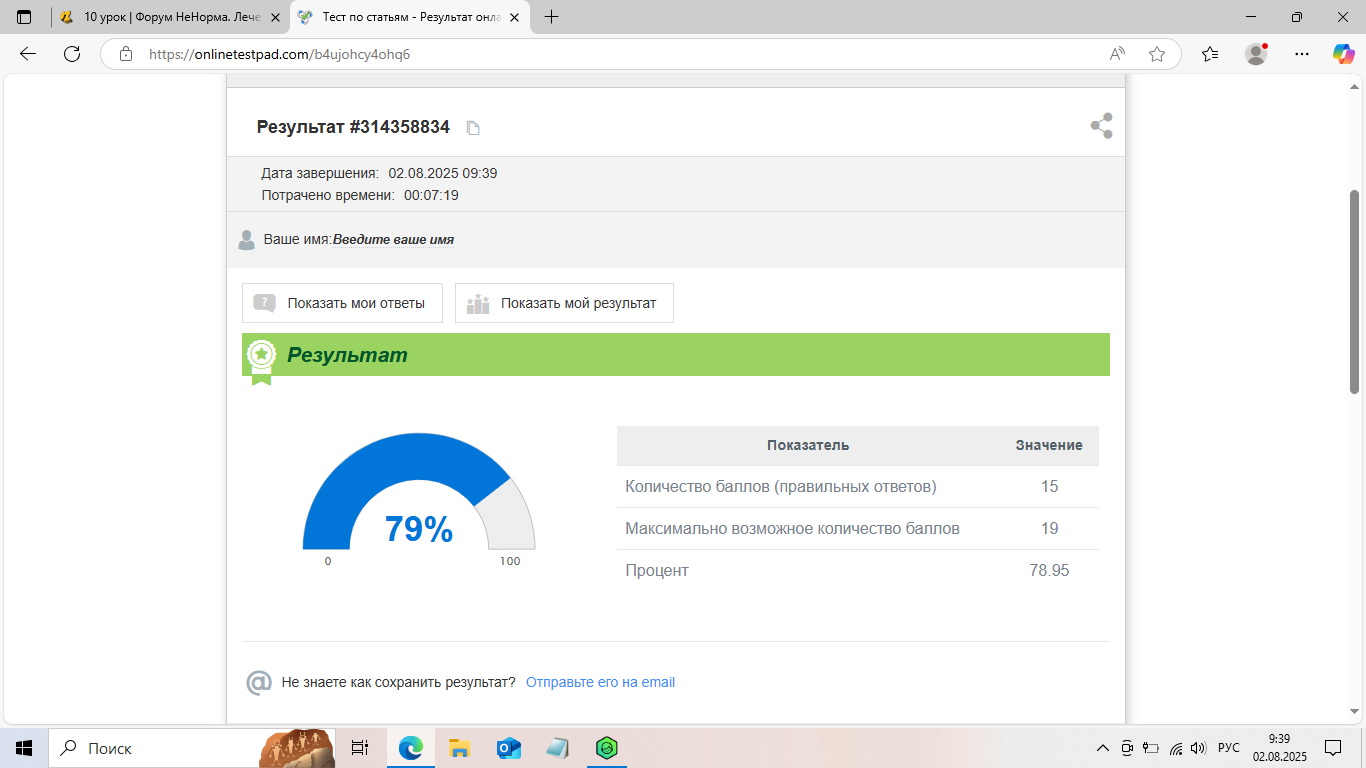
Task: Open the favorites list icon
Action: pos(1210,54)
